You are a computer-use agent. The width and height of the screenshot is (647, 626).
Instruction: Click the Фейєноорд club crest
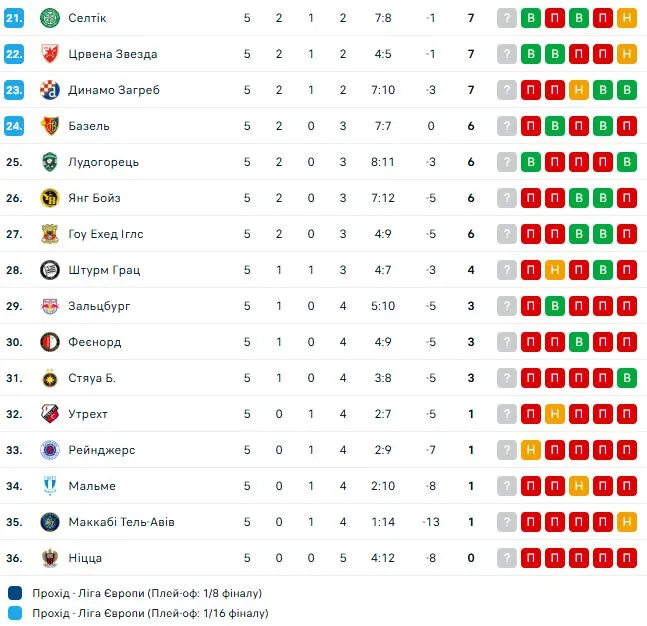click(50, 342)
